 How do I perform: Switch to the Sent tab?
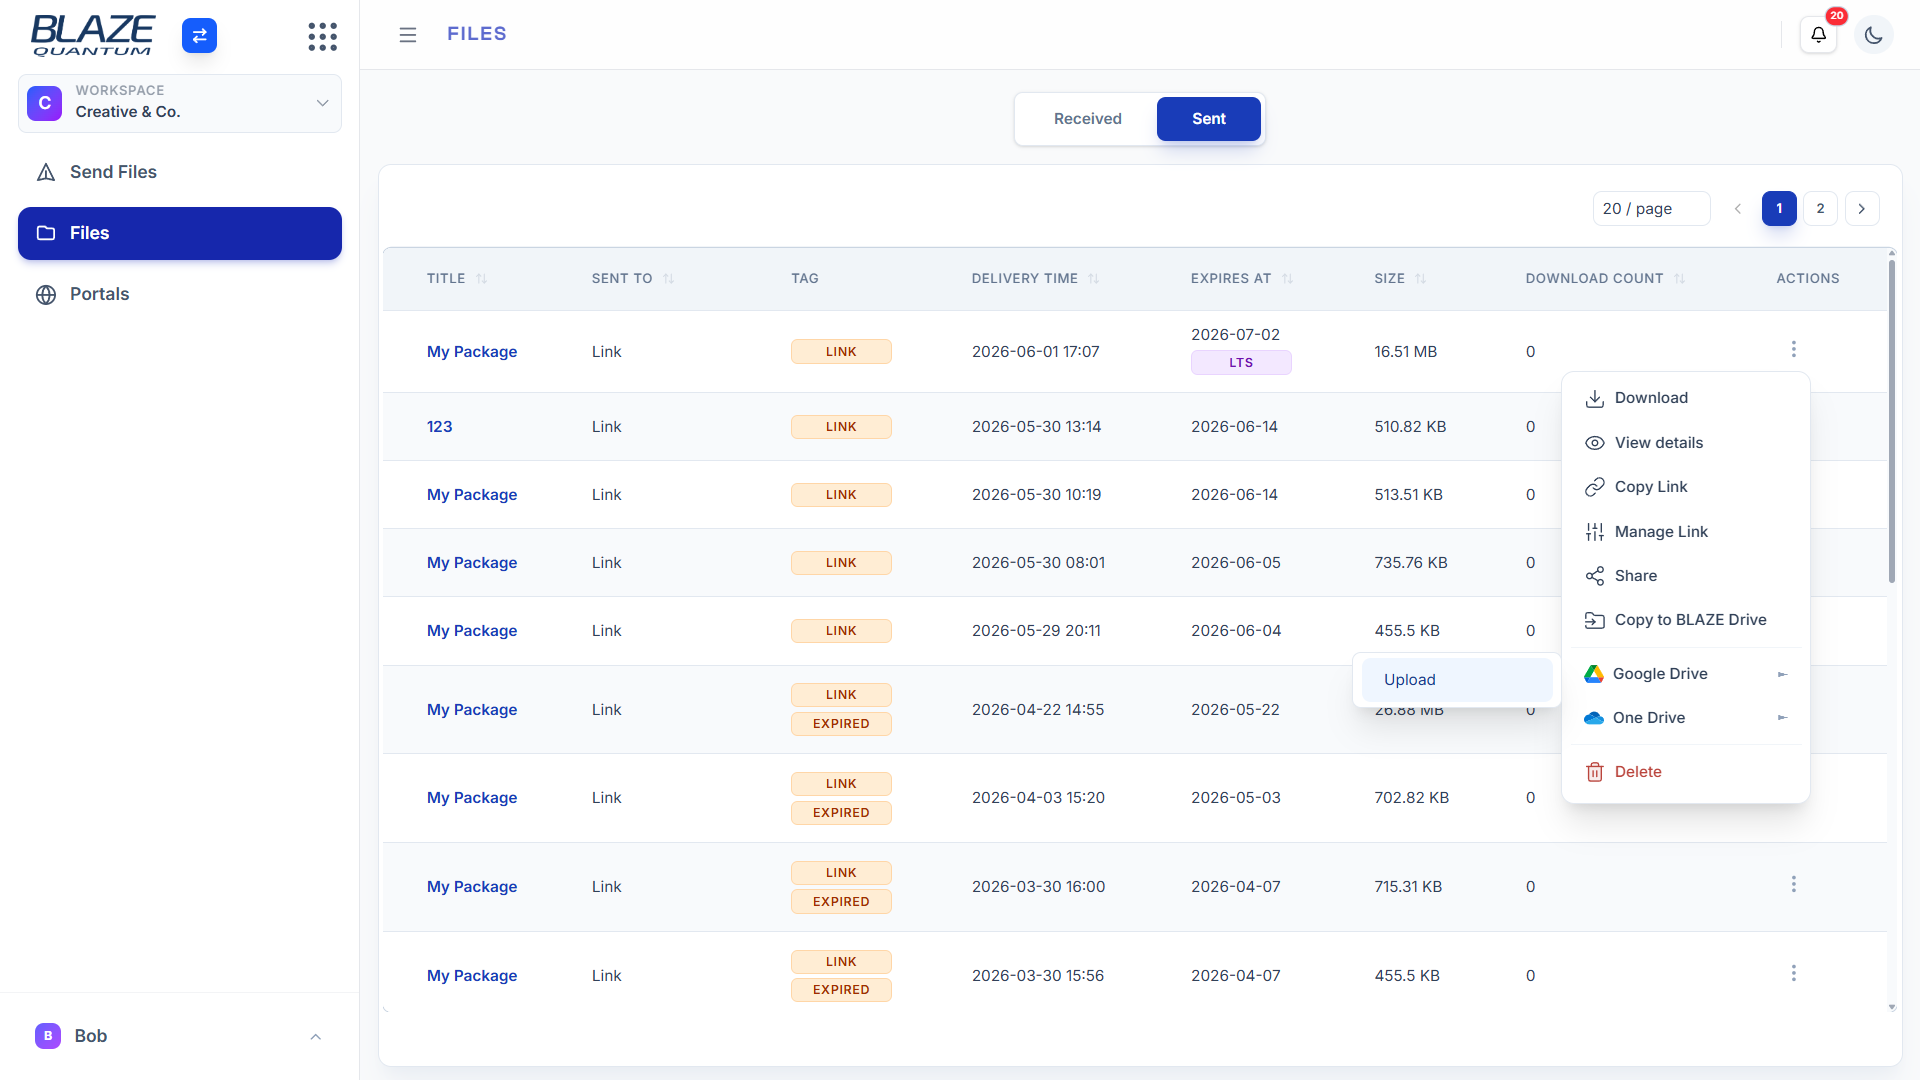coord(1208,119)
